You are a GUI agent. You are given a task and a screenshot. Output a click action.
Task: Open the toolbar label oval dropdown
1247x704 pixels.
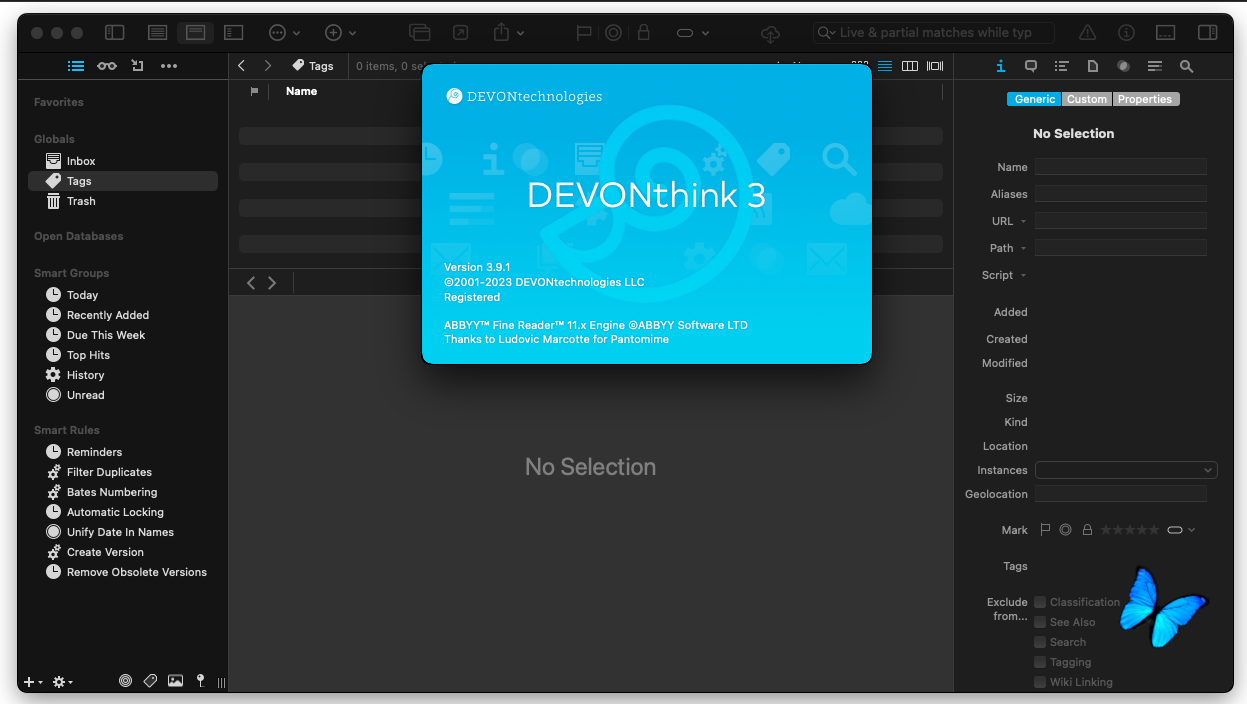[x=693, y=33]
